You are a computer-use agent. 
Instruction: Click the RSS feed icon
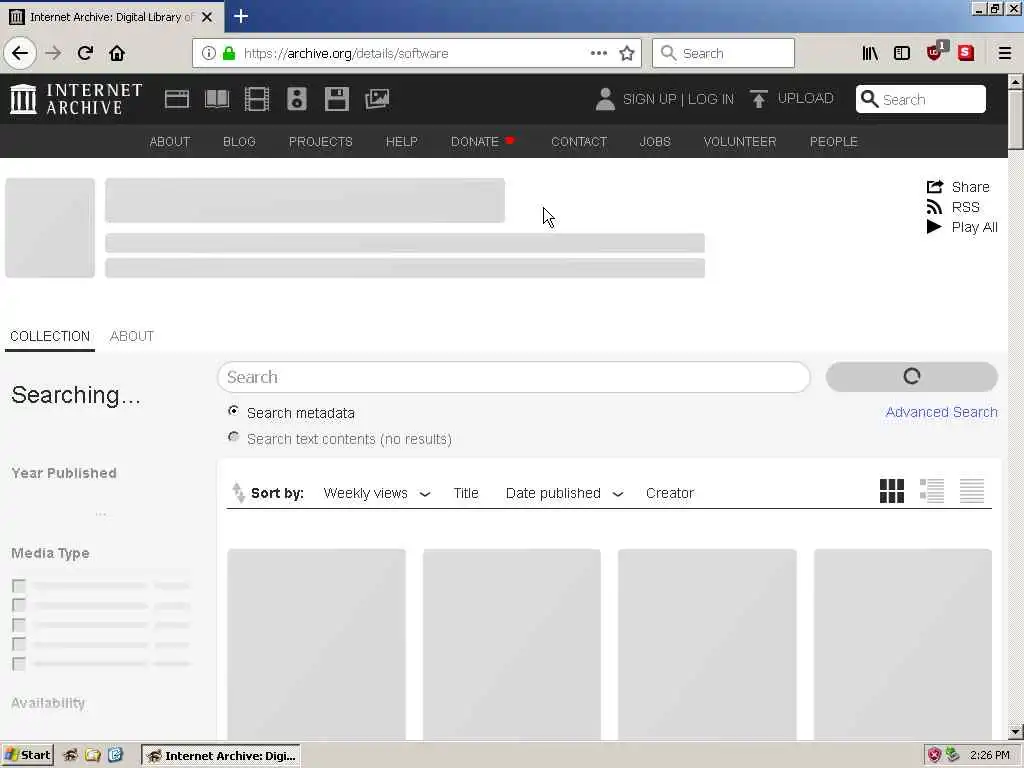click(x=935, y=208)
